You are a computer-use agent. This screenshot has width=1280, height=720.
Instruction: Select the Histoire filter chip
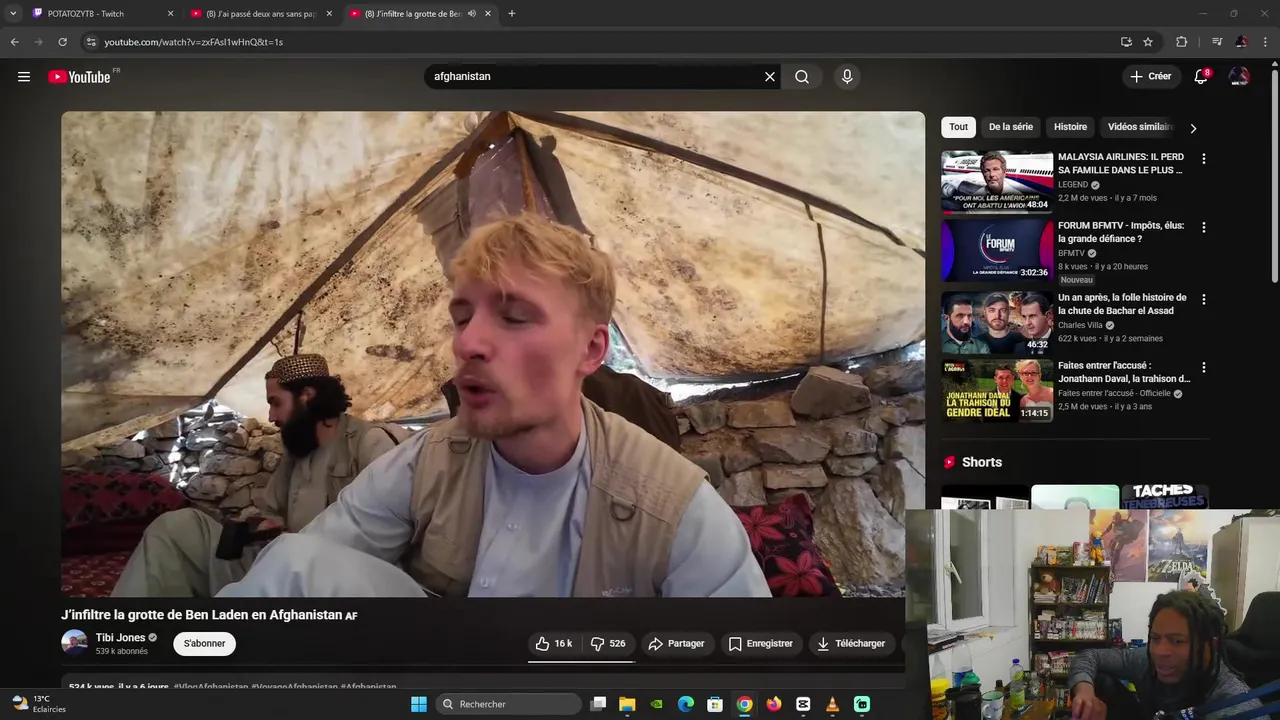click(1070, 127)
